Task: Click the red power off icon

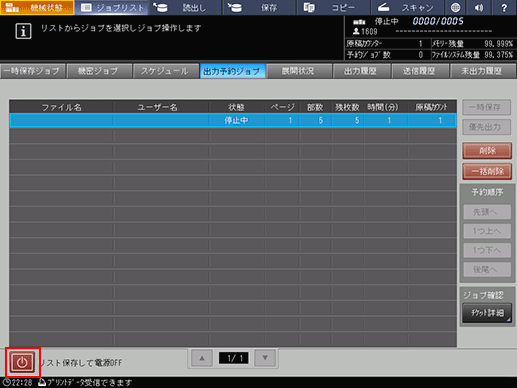Action: [22, 362]
